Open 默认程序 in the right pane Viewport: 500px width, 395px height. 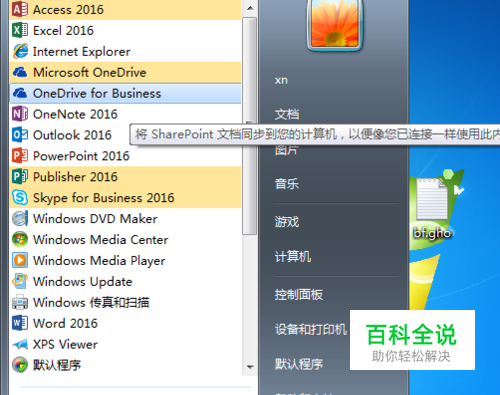pos(299,364)
